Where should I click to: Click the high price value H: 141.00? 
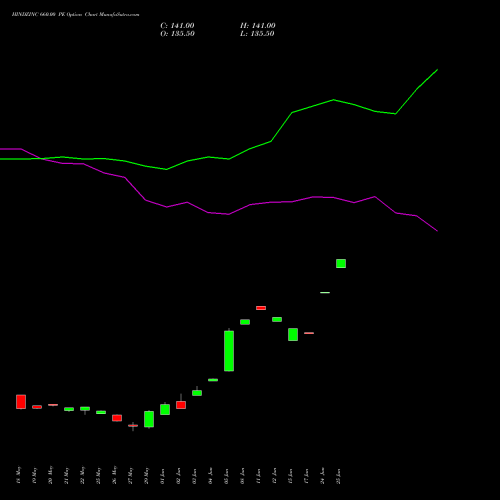[x=258, y=26]
